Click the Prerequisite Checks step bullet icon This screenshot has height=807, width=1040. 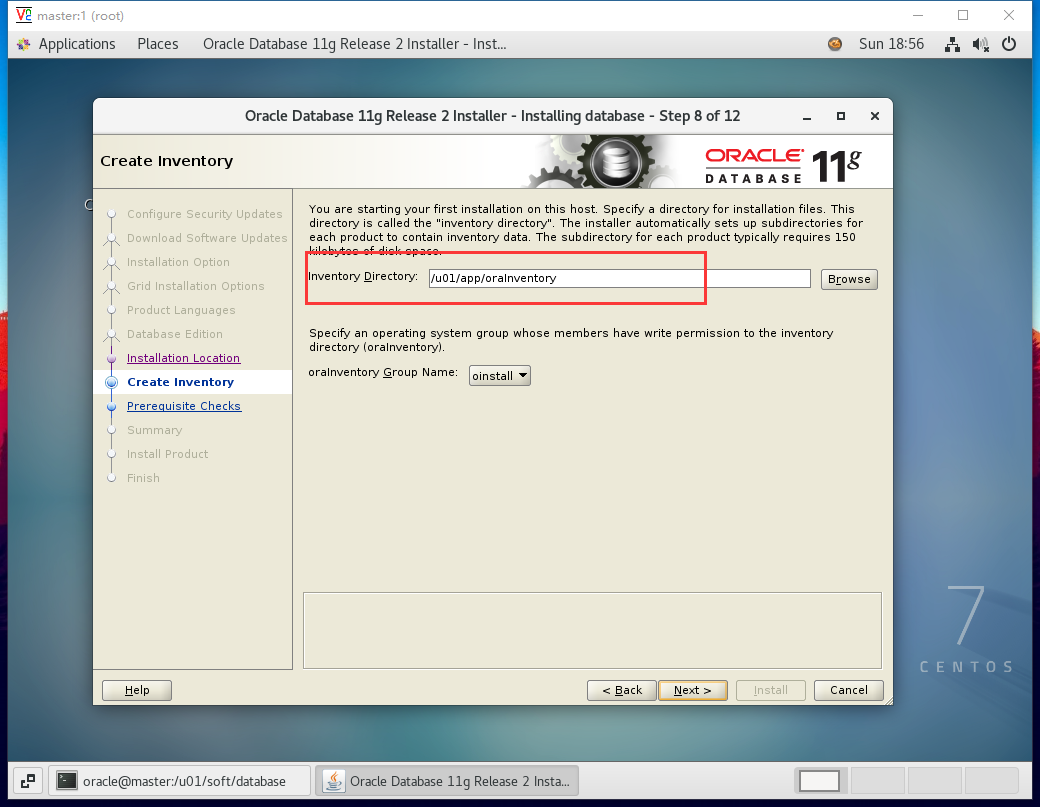click(x=111, y=406)
